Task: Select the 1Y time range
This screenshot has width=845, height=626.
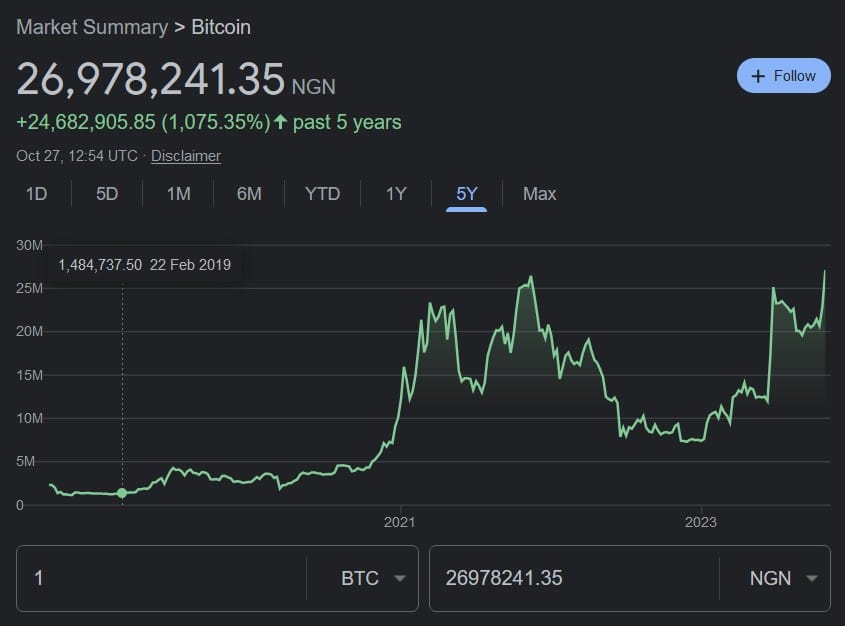Action: point(395,193)
